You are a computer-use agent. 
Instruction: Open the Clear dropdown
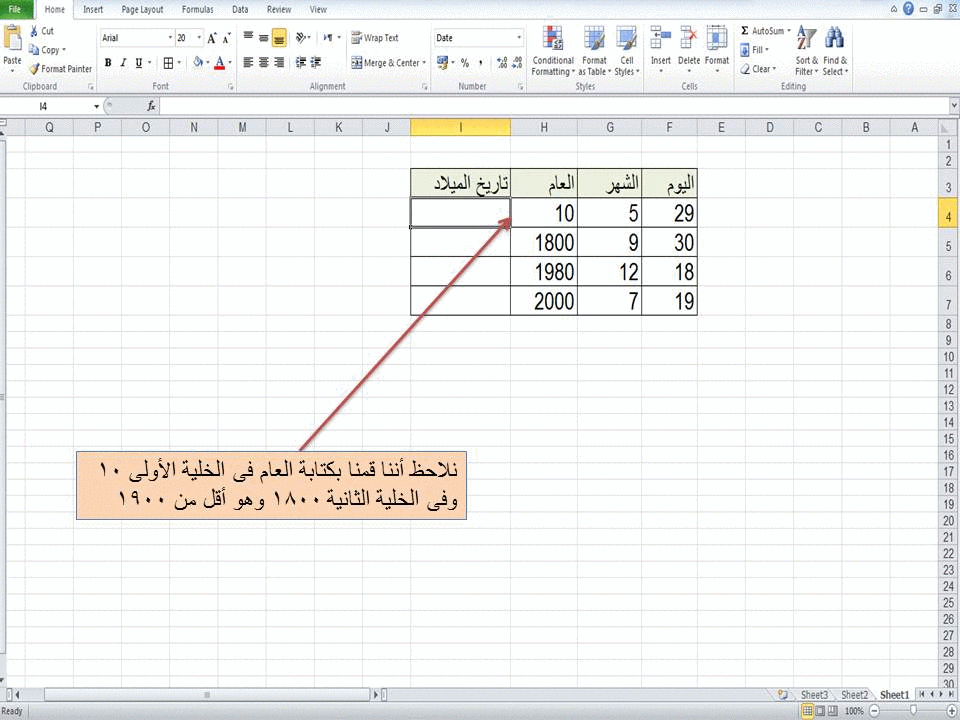pyautogui.click(x=758, y=69)
